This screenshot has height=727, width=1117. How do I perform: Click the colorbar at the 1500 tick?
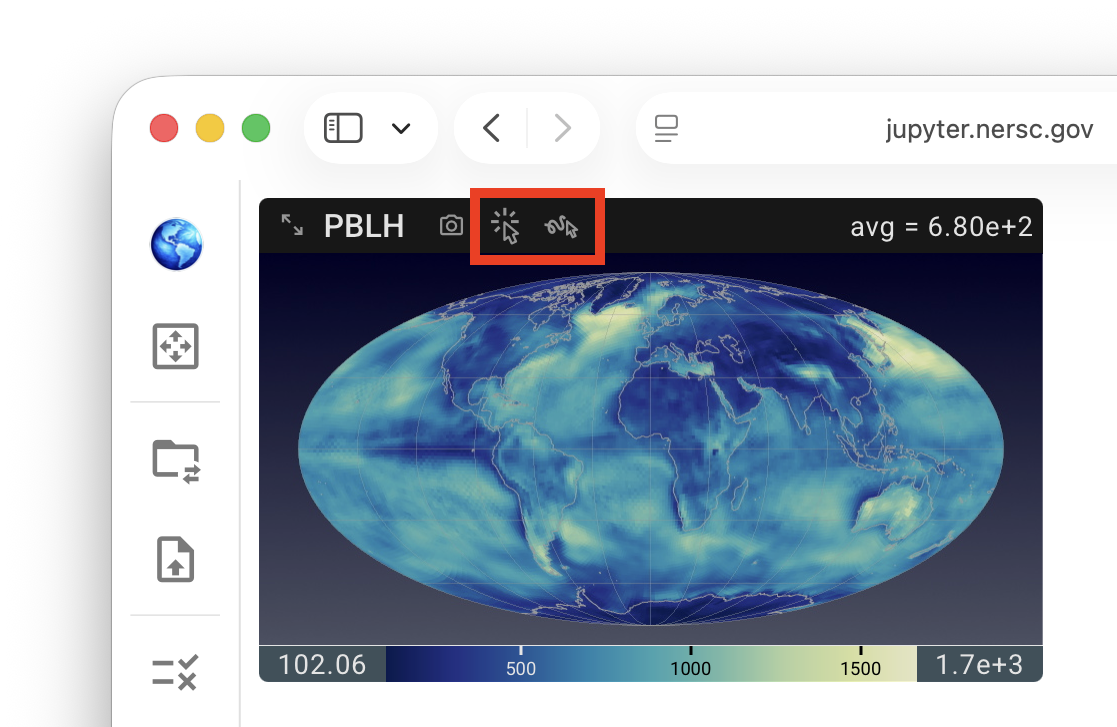(861, 664)
